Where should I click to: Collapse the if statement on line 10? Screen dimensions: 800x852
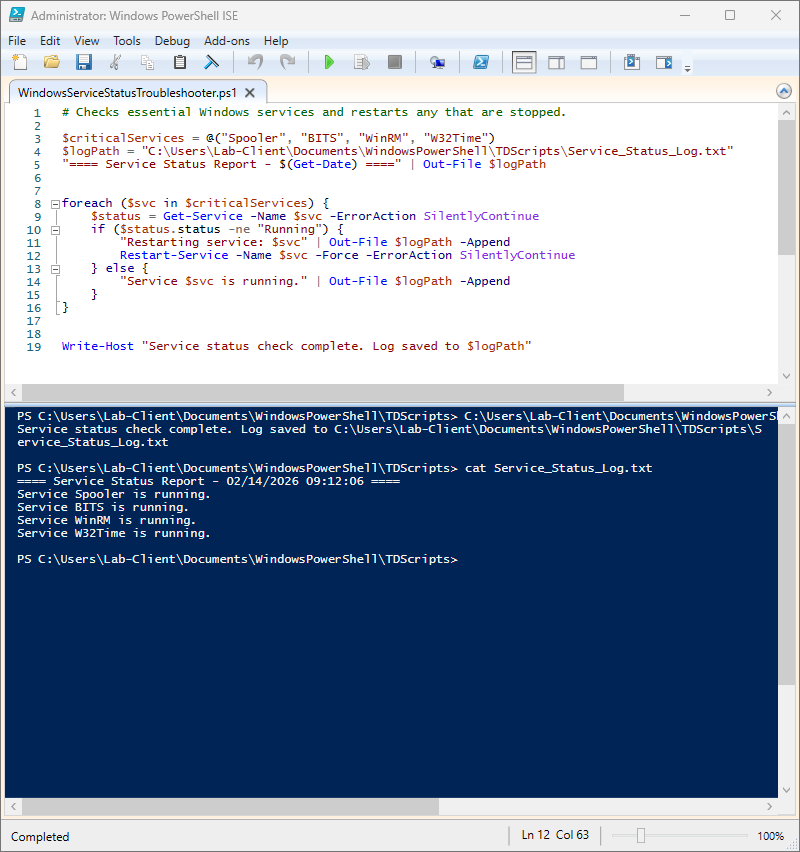point(55,229)
